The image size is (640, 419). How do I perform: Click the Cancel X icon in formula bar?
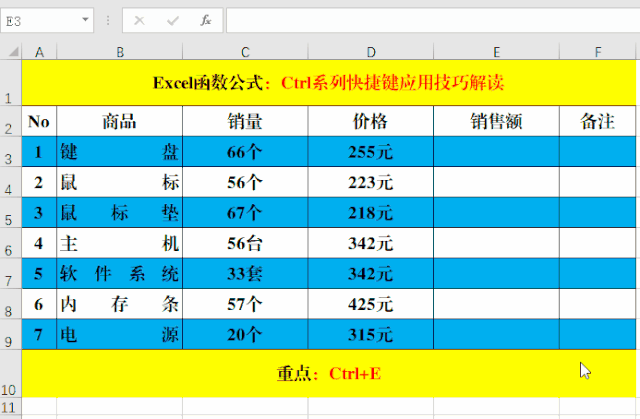click(139, 20)
